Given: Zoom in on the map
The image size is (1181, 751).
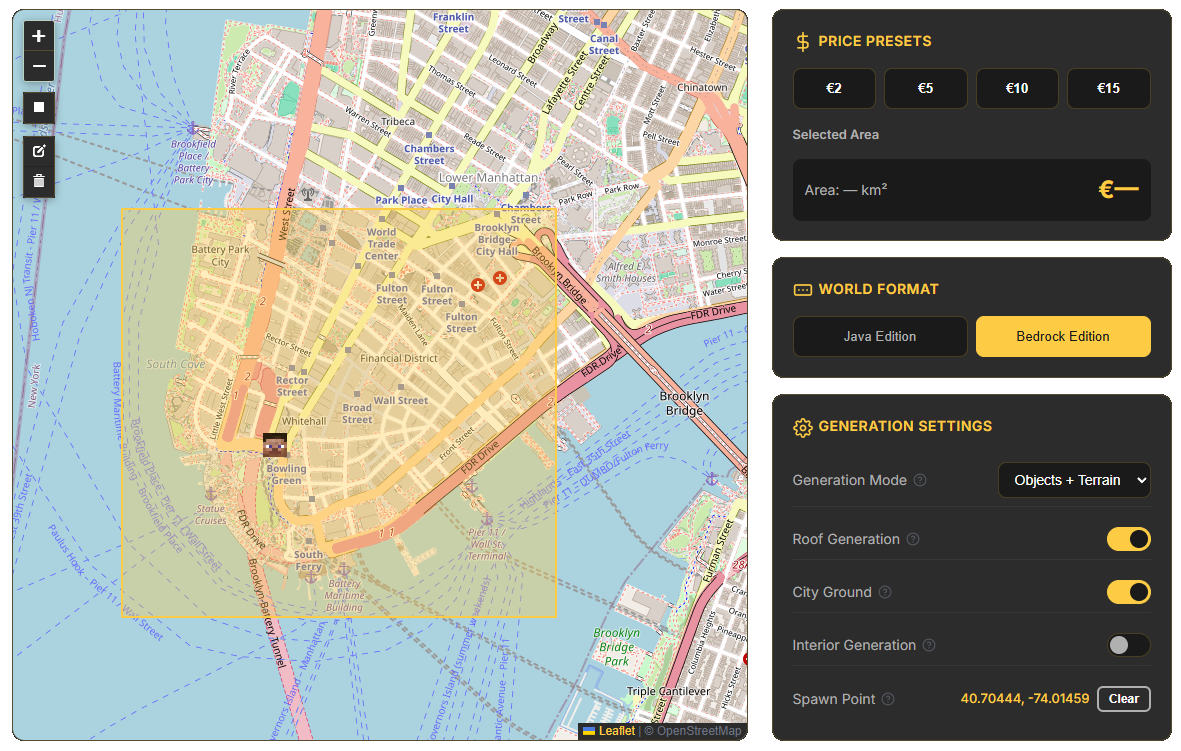Looking at the screenshot, I should pos(38,35).
